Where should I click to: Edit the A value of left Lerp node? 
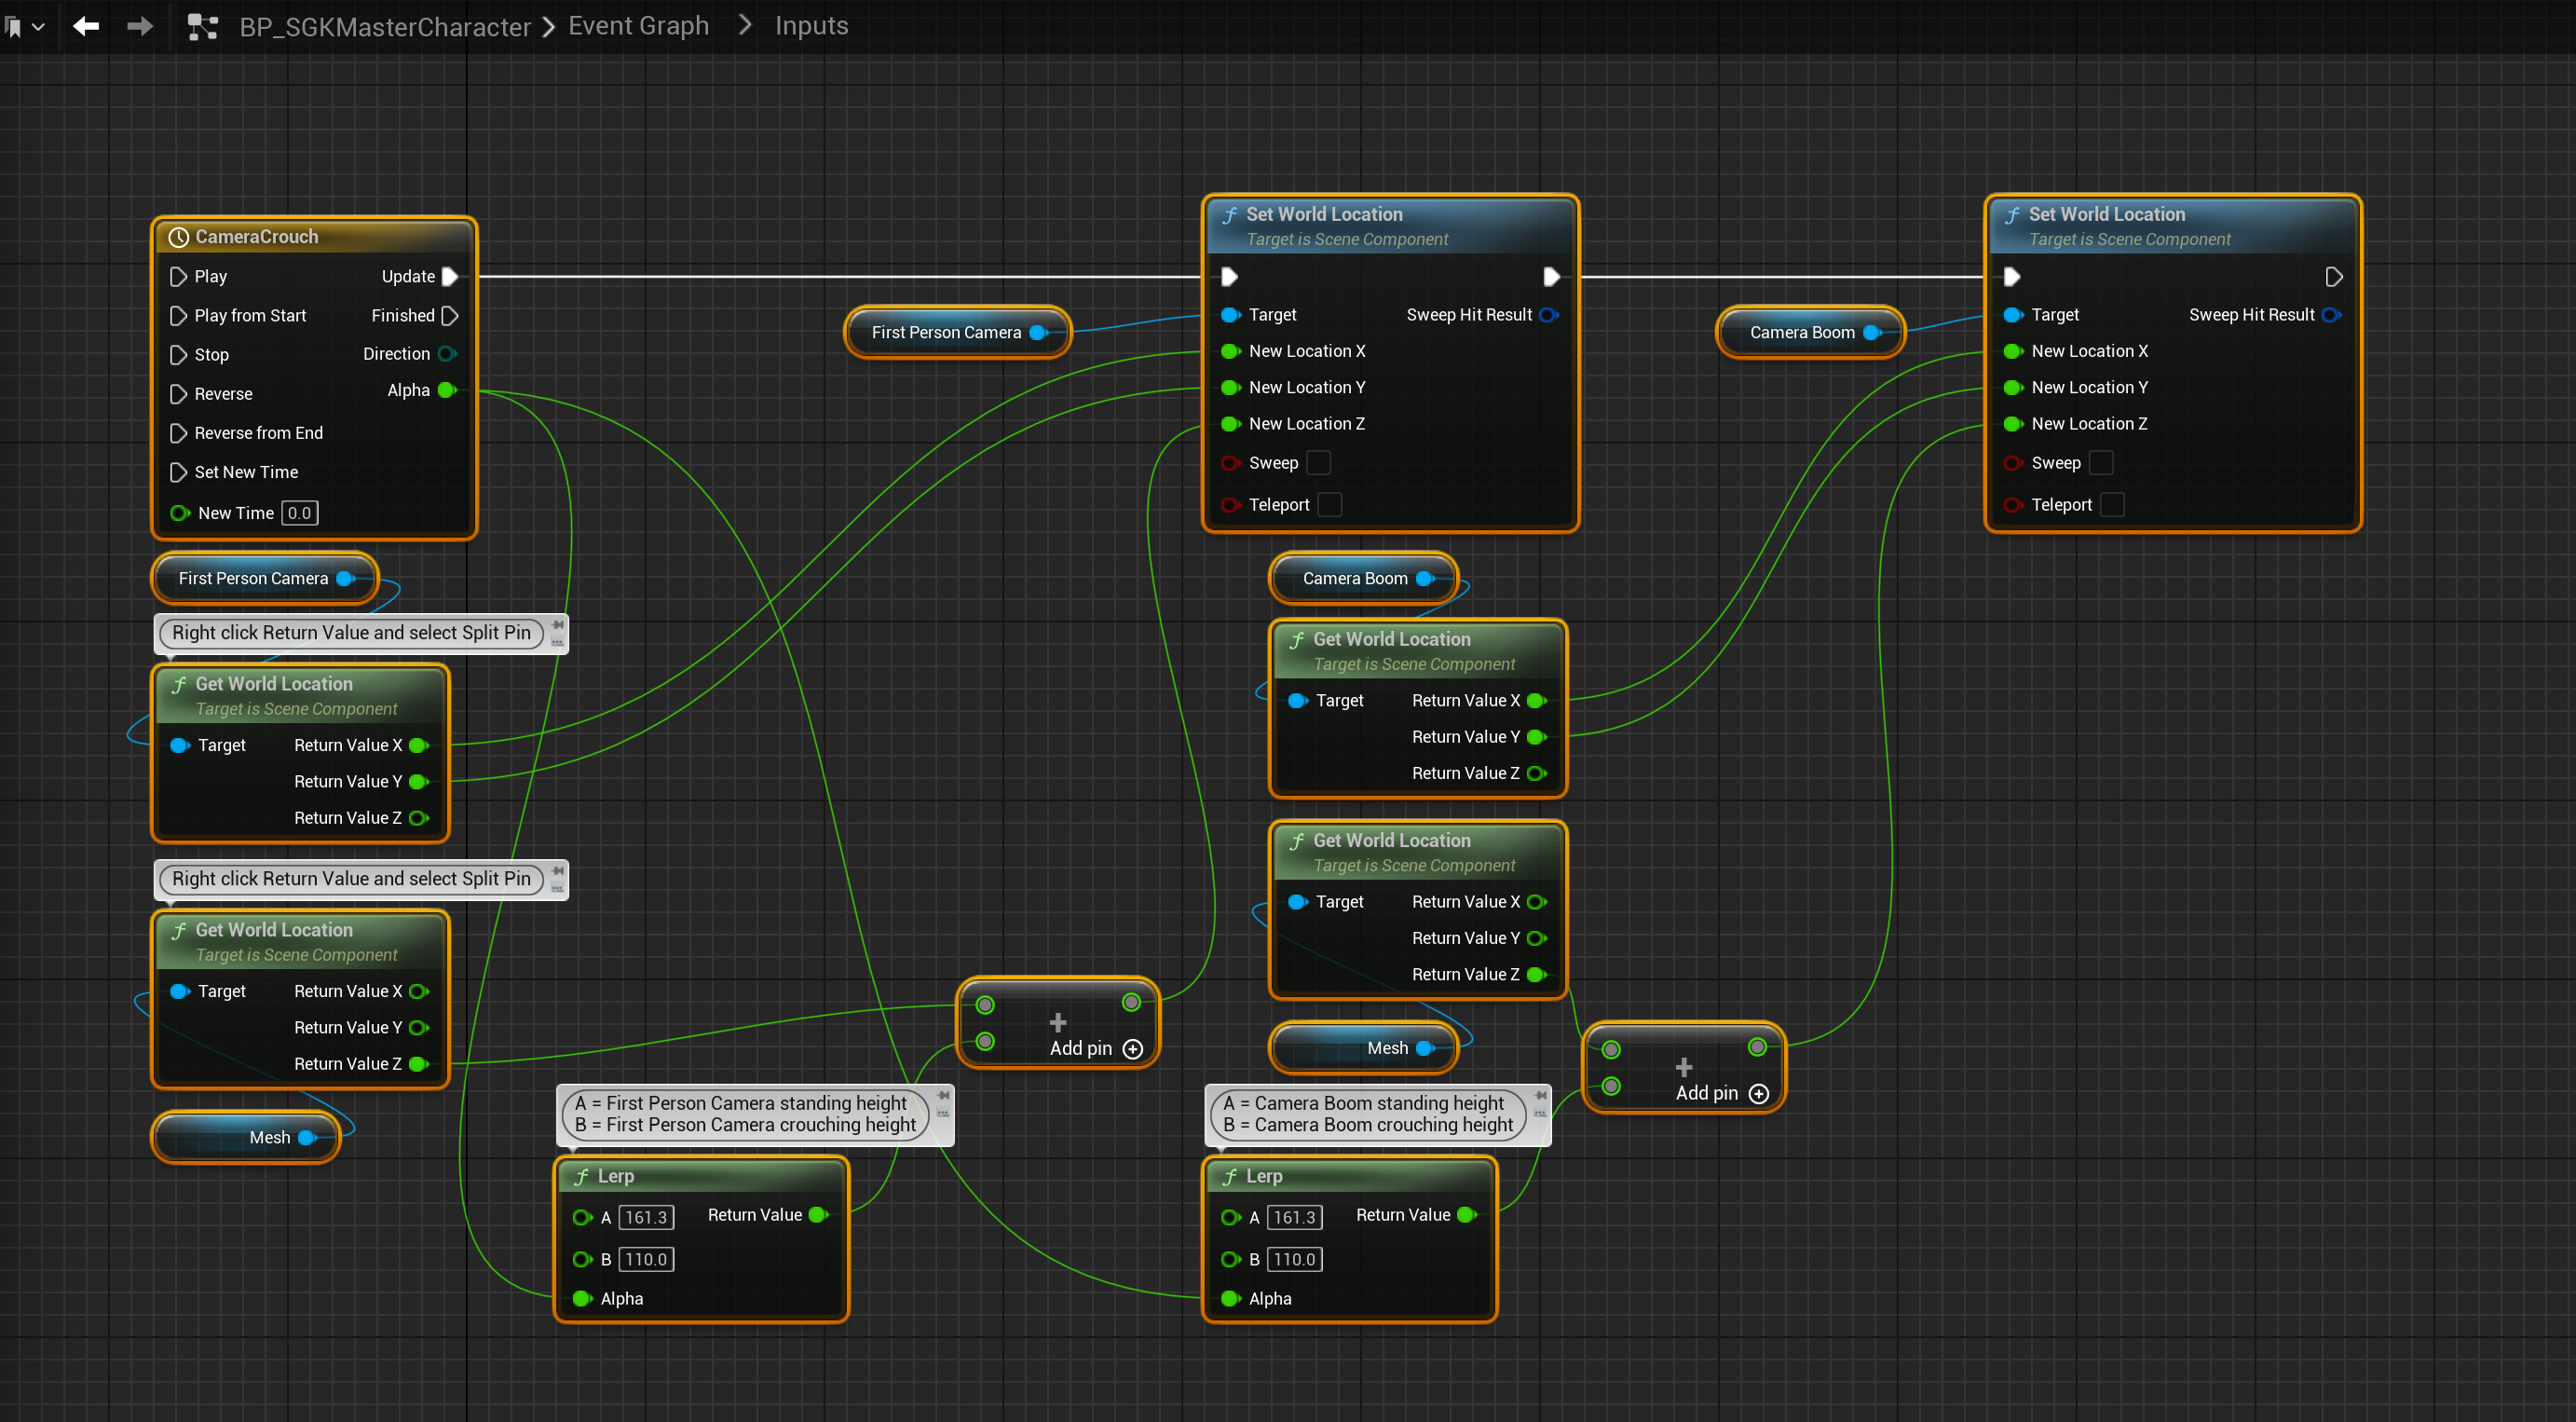click(646, 1217)
